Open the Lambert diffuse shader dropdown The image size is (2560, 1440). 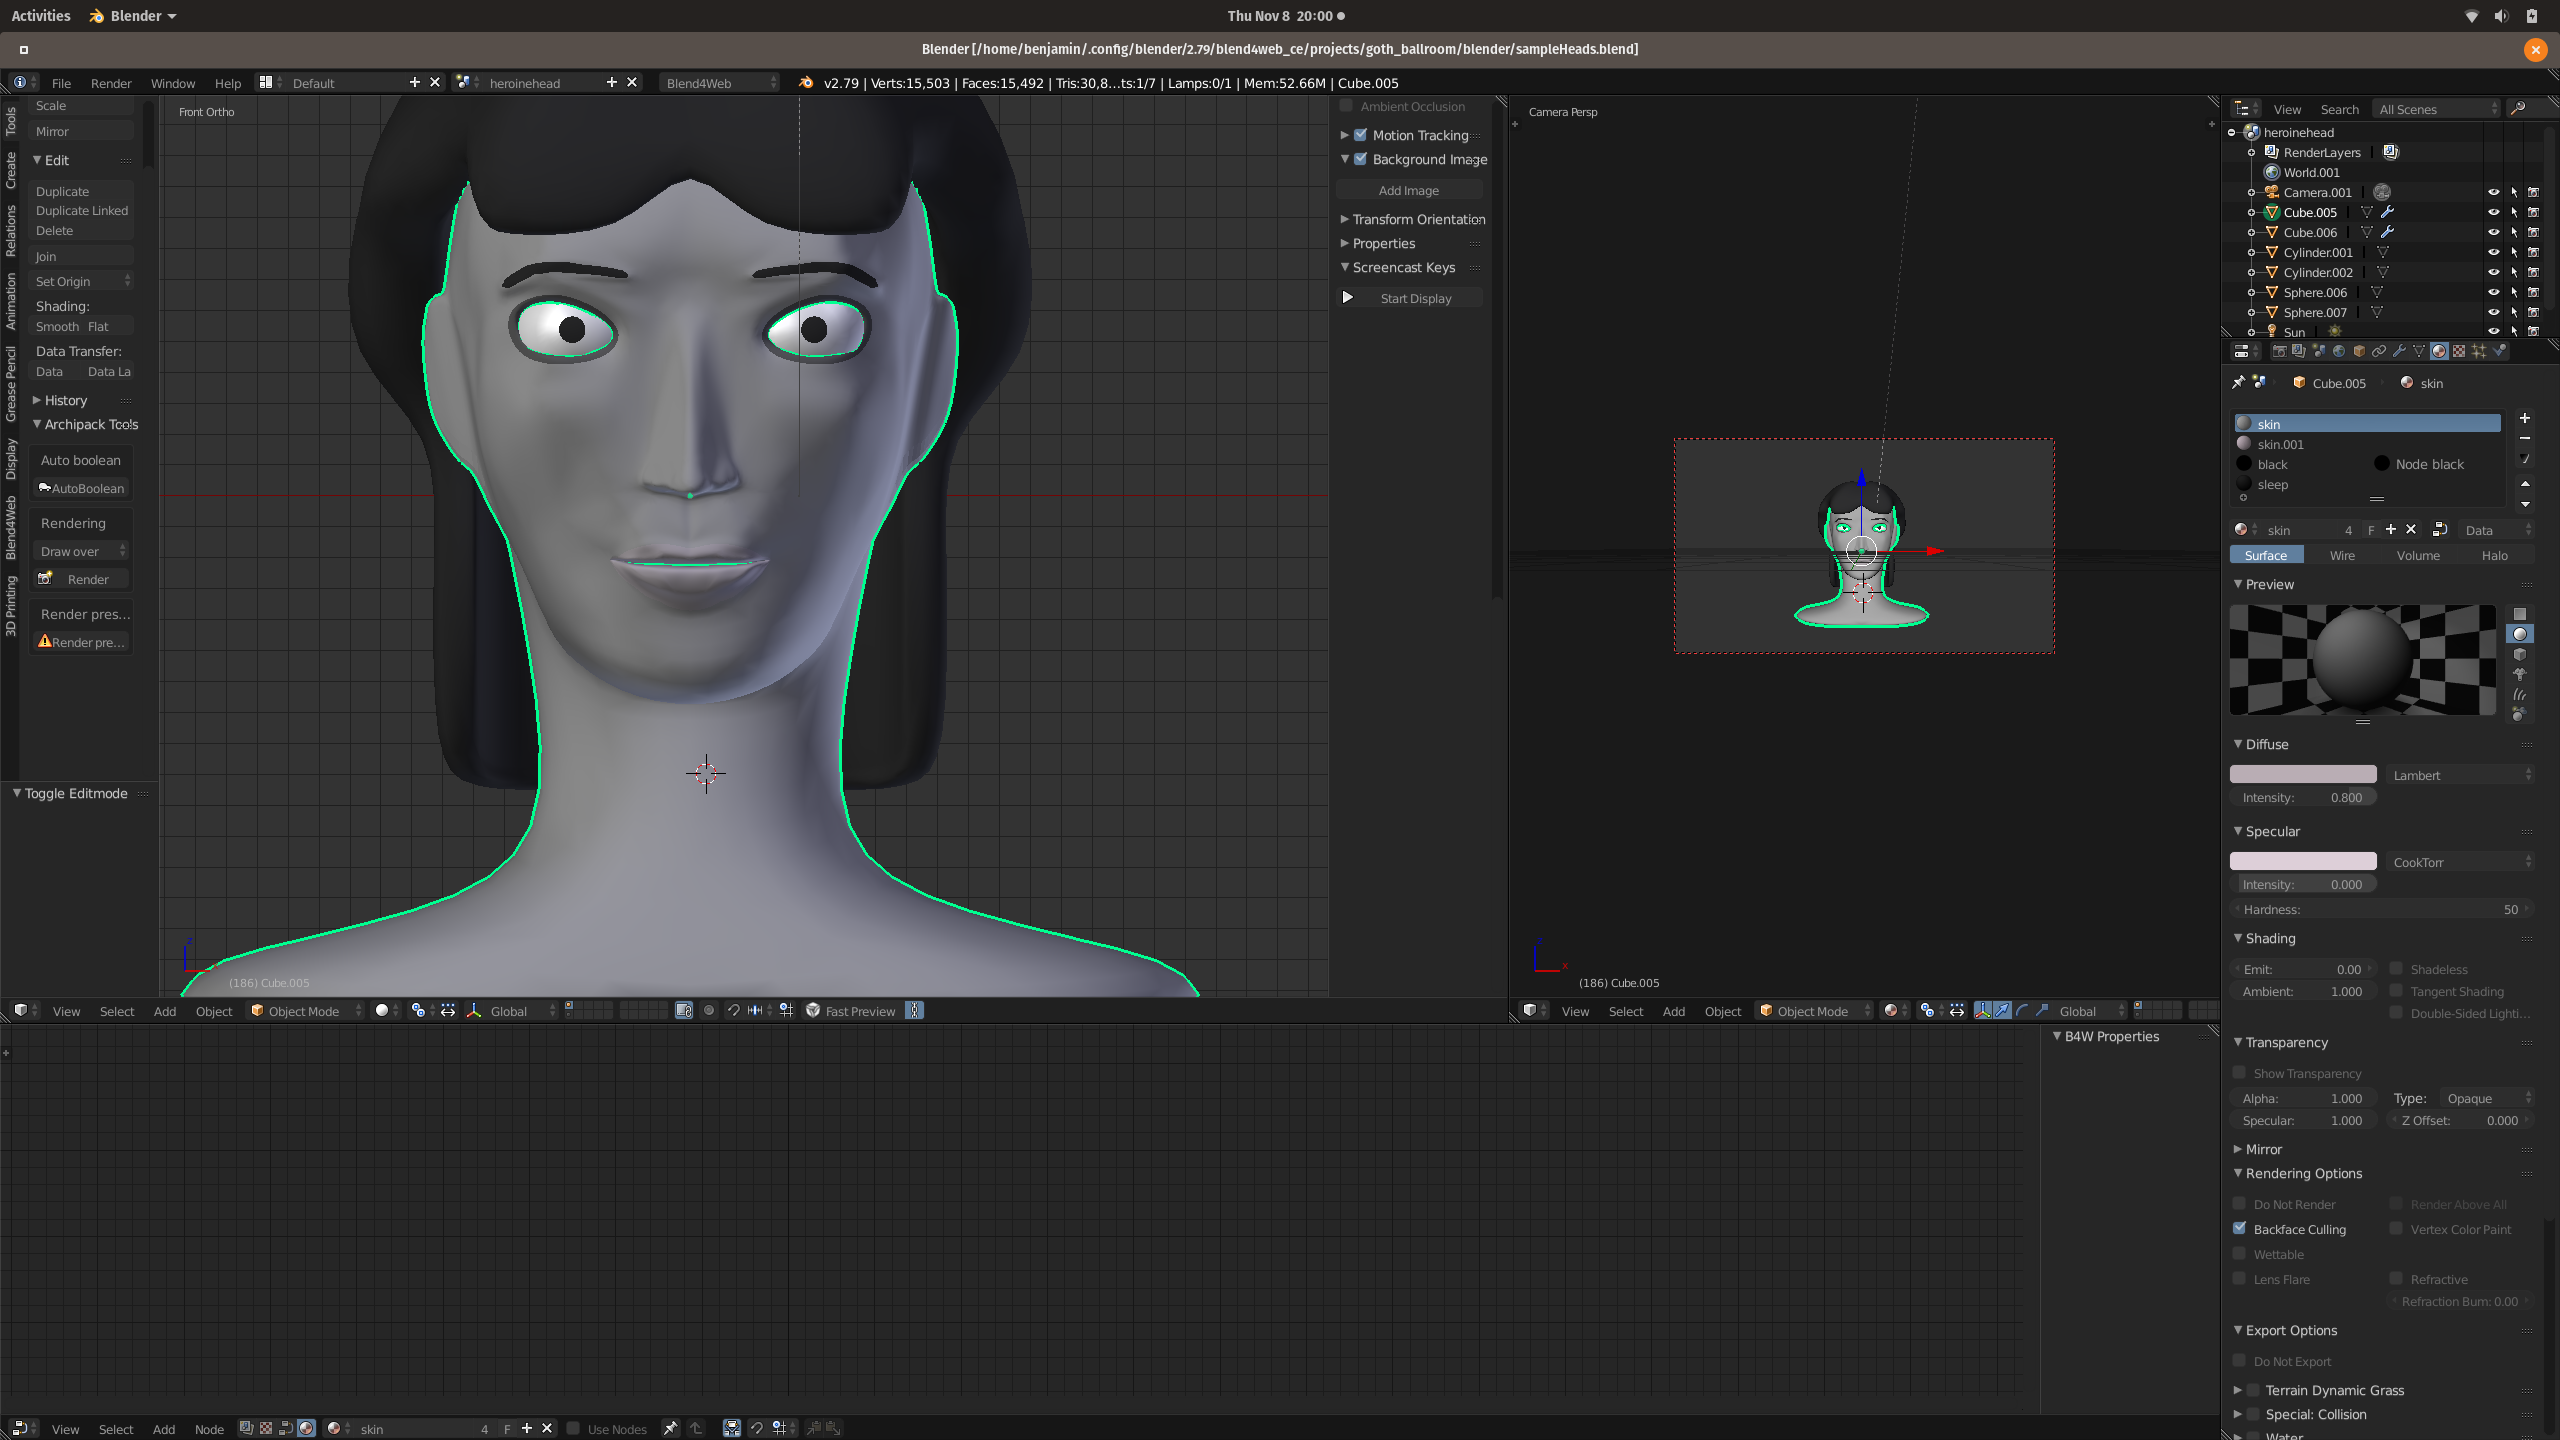pyautogui.click(x=2461, y=775)
